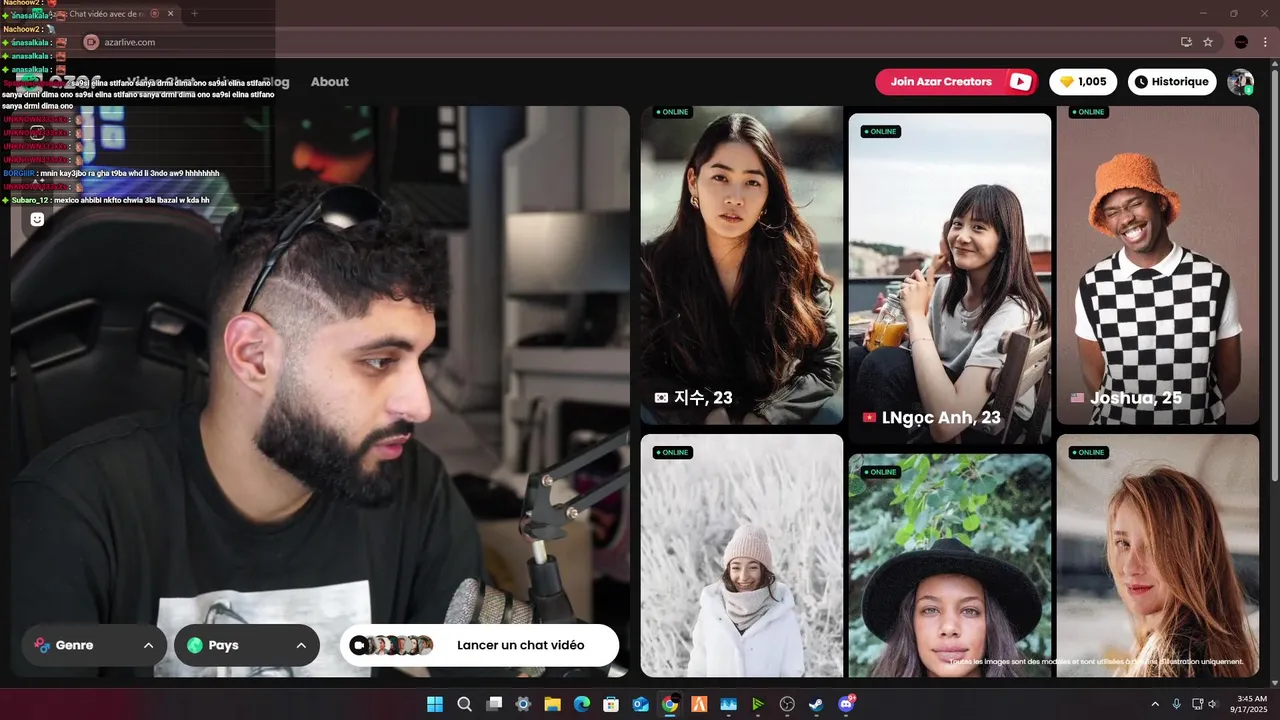Image resolution: width=1280 pixels, height=720 pixels.
Task: Click the volume icon in system tray
Action: coord(1214,704)
